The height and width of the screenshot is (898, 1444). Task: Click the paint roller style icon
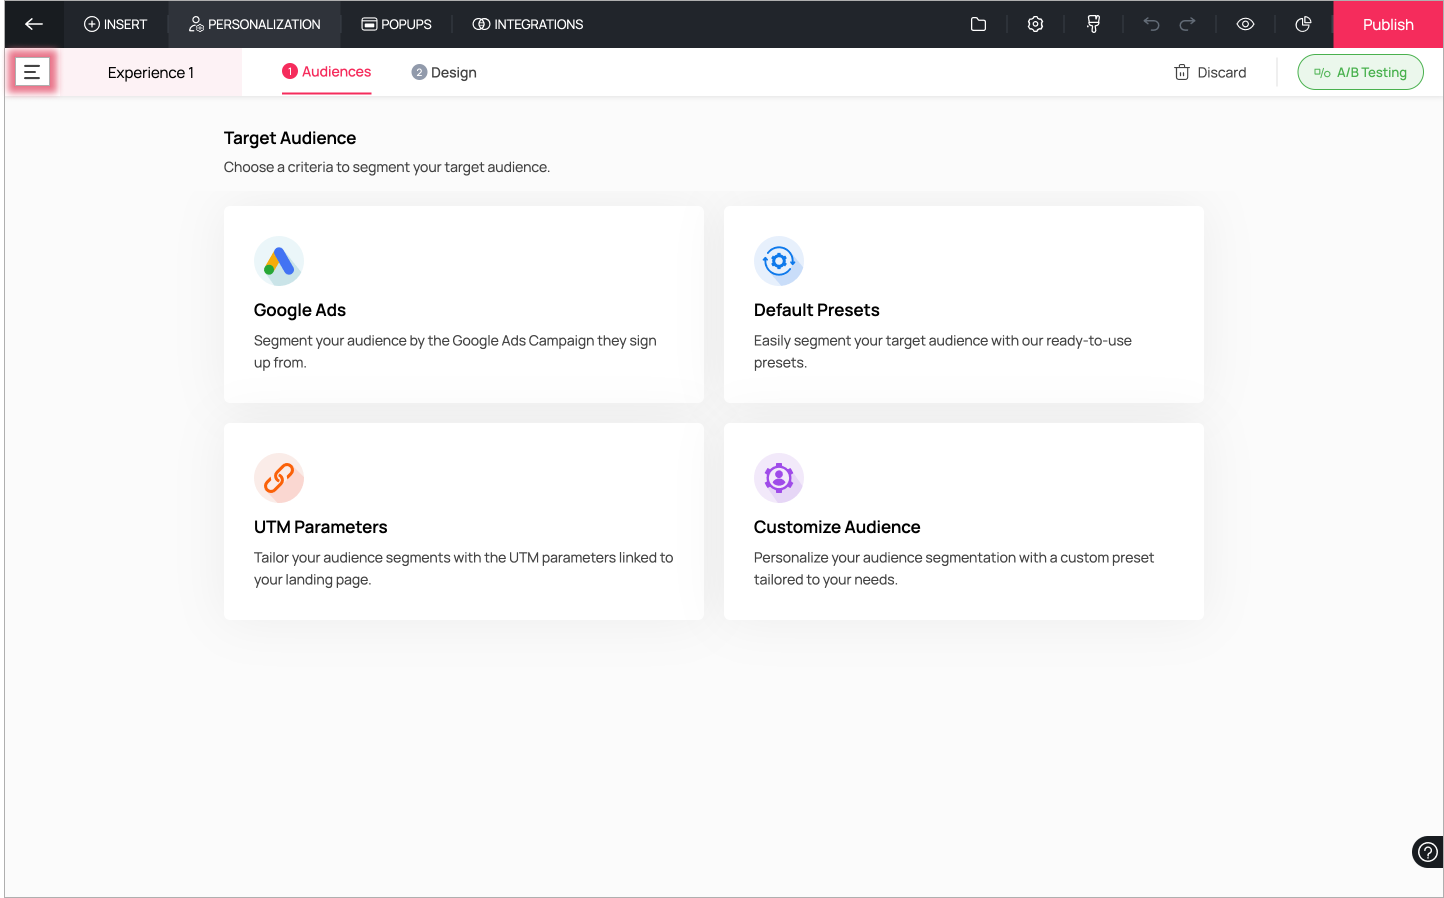[x=1093, y=24]
